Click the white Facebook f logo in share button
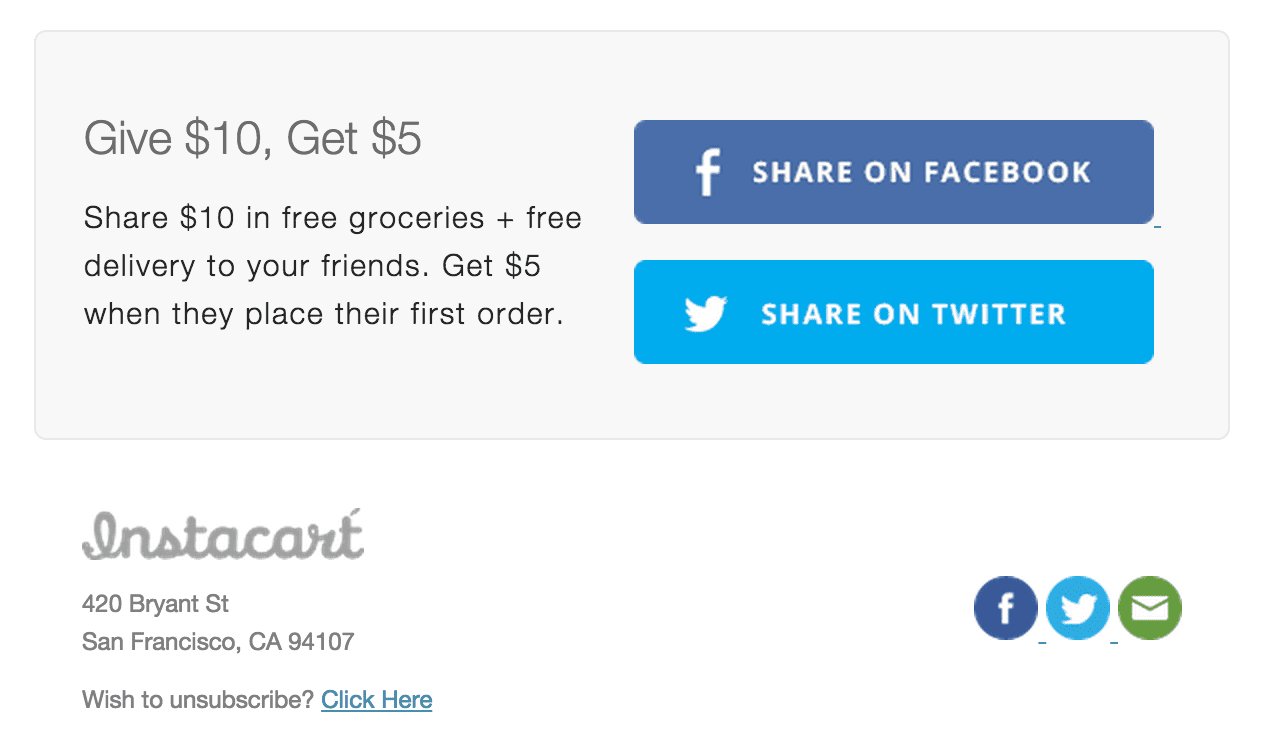Viewport: 1266px width, 738px height. [708, 172]
